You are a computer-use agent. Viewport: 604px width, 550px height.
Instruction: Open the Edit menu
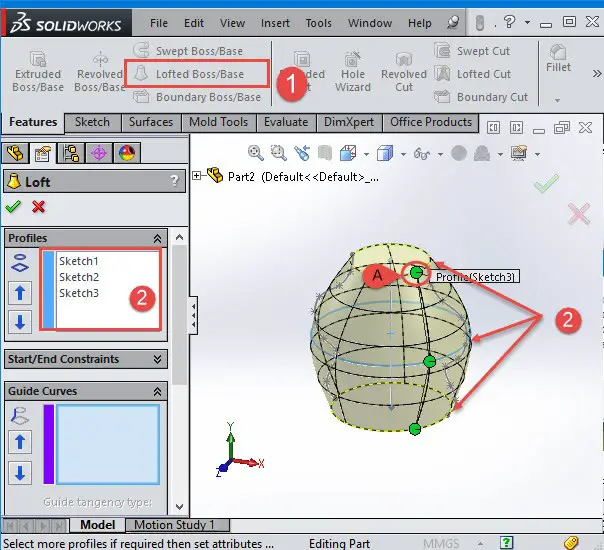coord(193,23)
